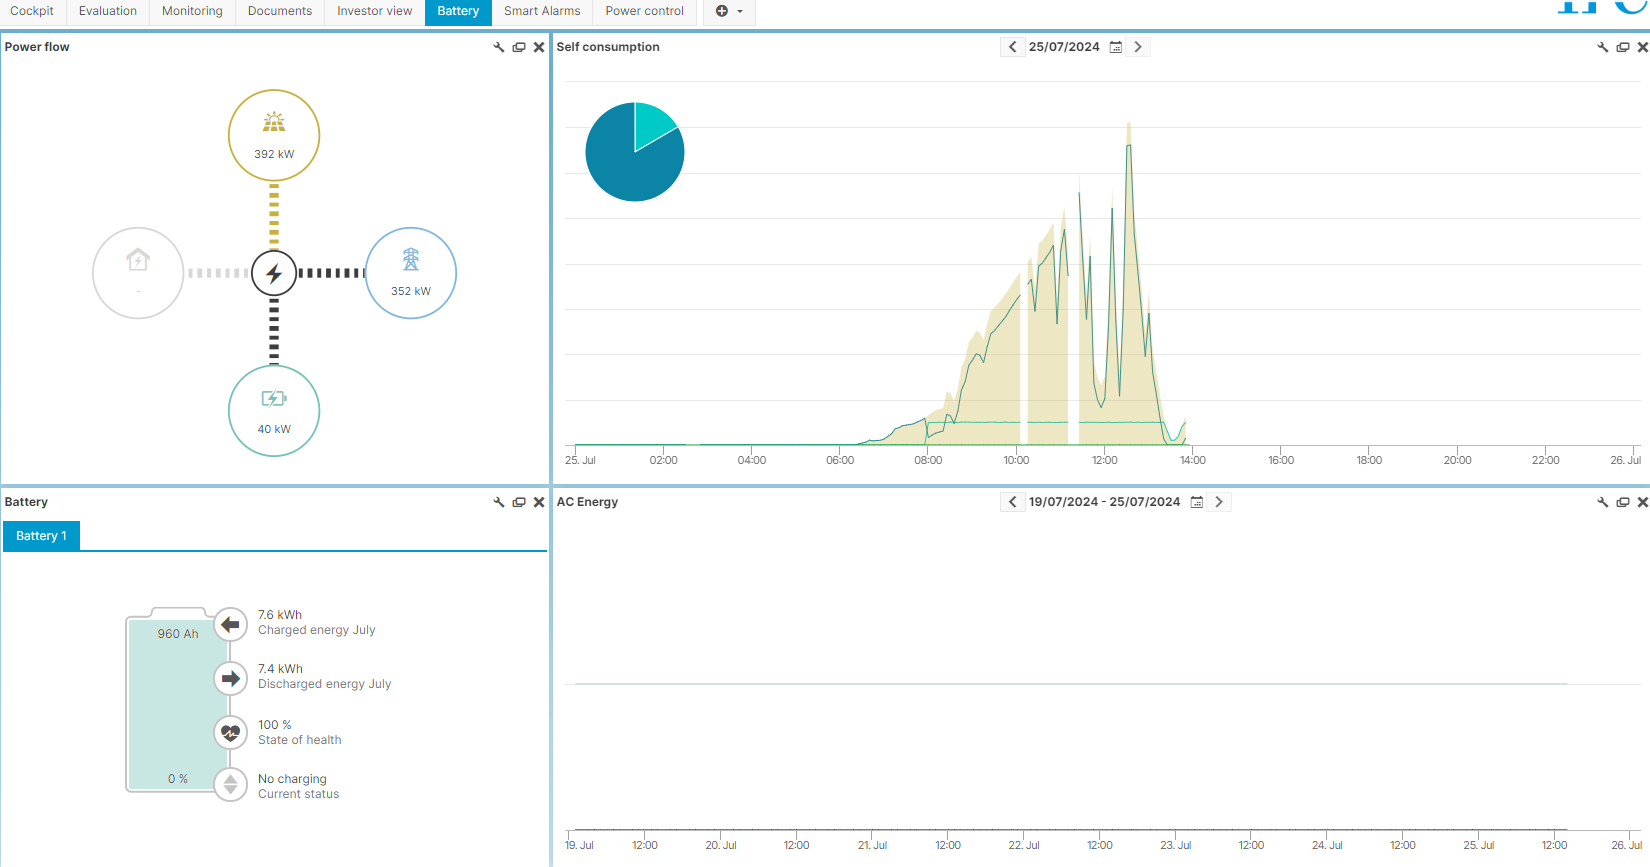Open Battery panel settings wrench
This screenshot has width=1650, height=867.
(x=499, y=502)
